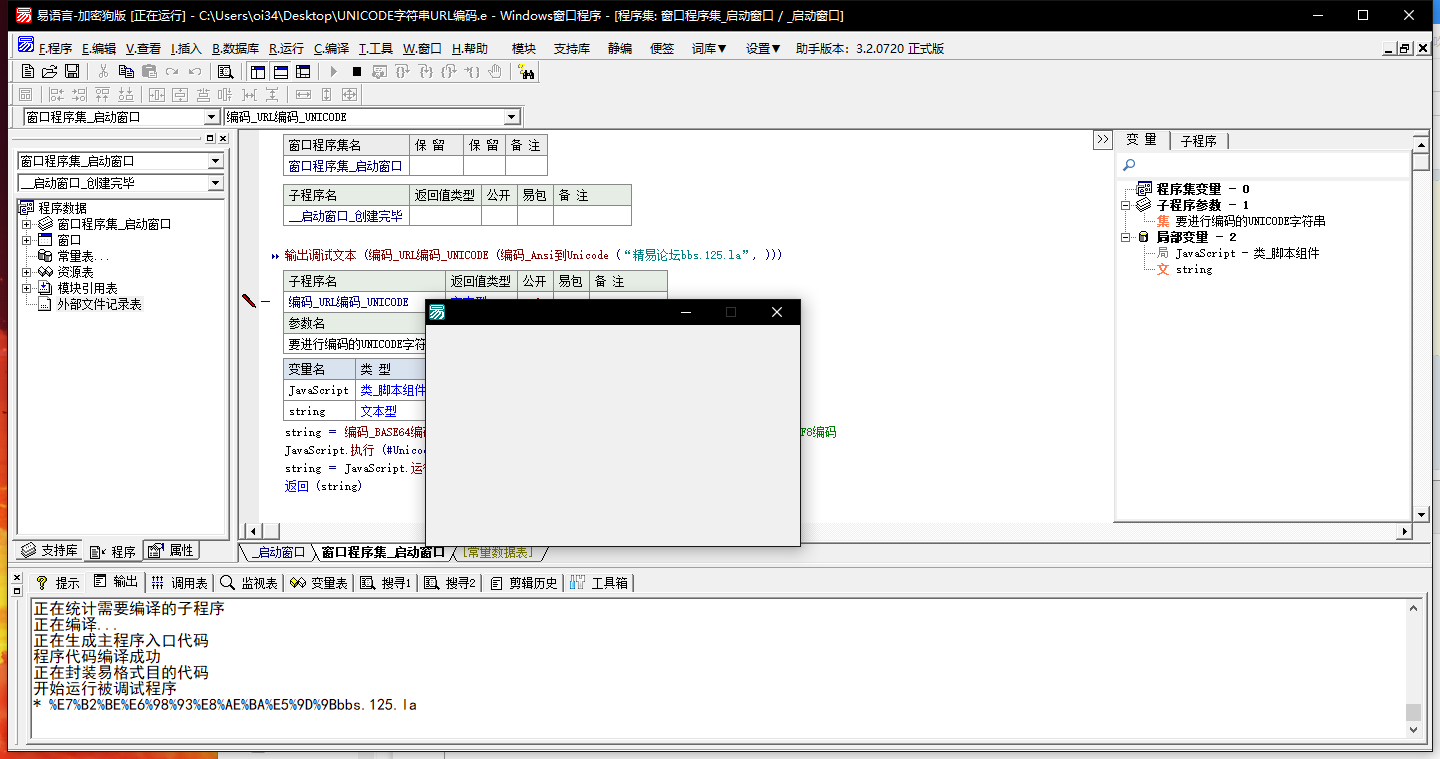Image resolution: width=1440 pixels, height=759 pixels.
Task: Expand the 窗口 tree node
Action: click(26, 240)
